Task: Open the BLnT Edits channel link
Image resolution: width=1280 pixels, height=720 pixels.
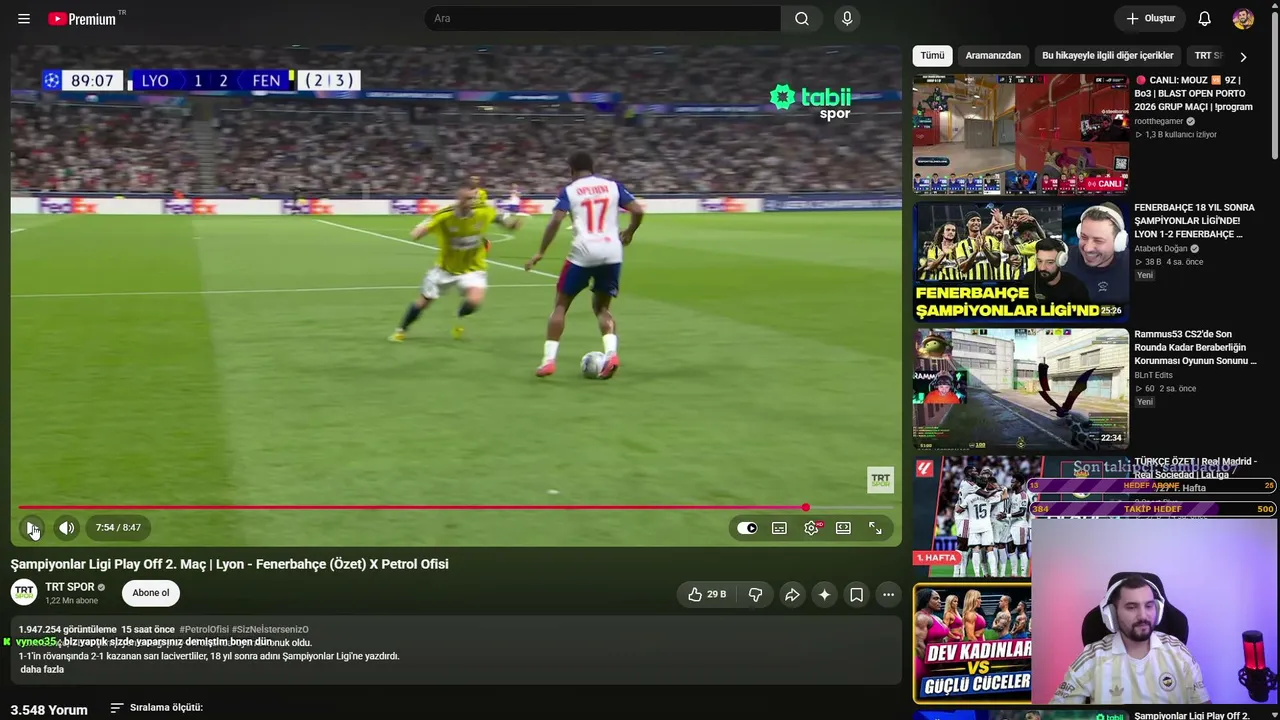Action: (1155, 375)
